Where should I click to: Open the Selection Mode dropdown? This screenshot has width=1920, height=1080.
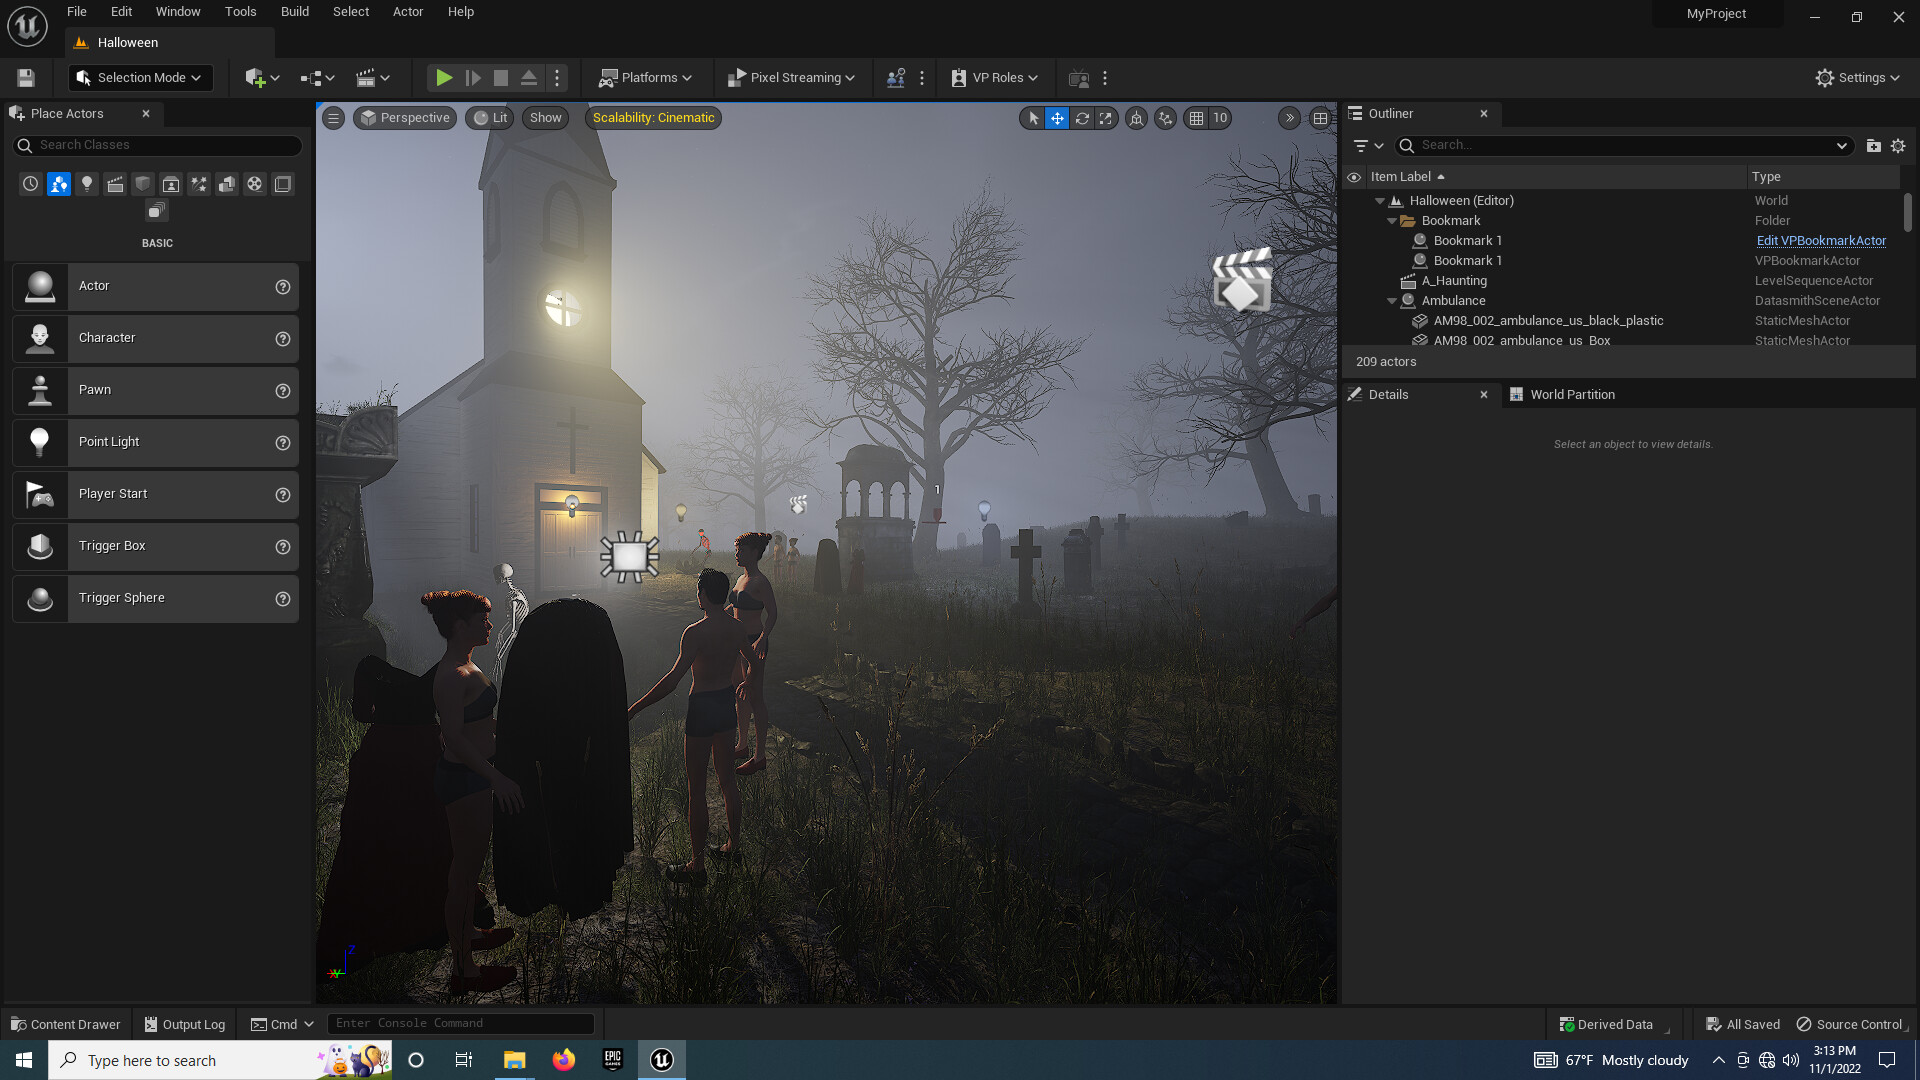pyautogui.click(x=139, y=78)
